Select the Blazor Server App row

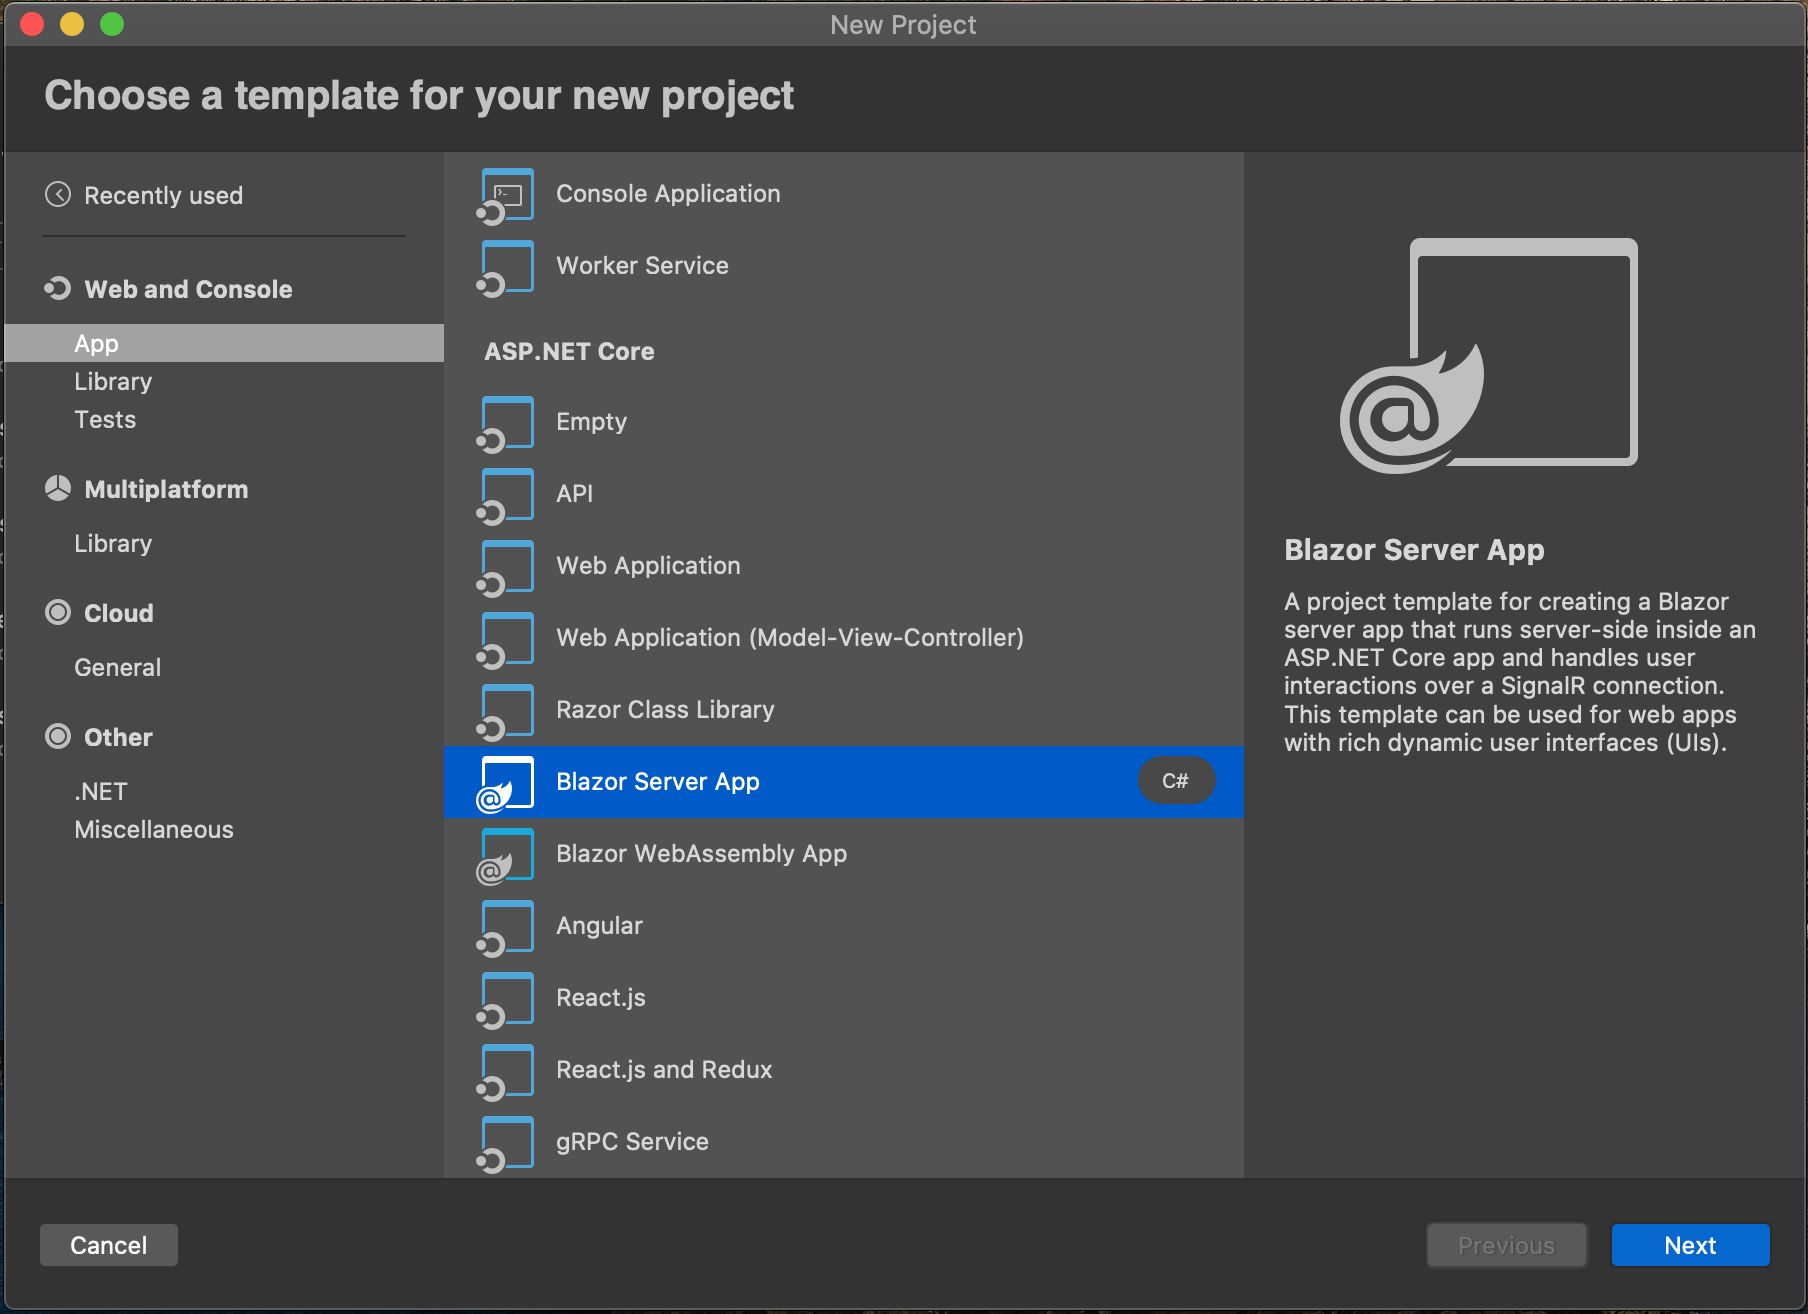pyautogui.click(x=844, y=782)
